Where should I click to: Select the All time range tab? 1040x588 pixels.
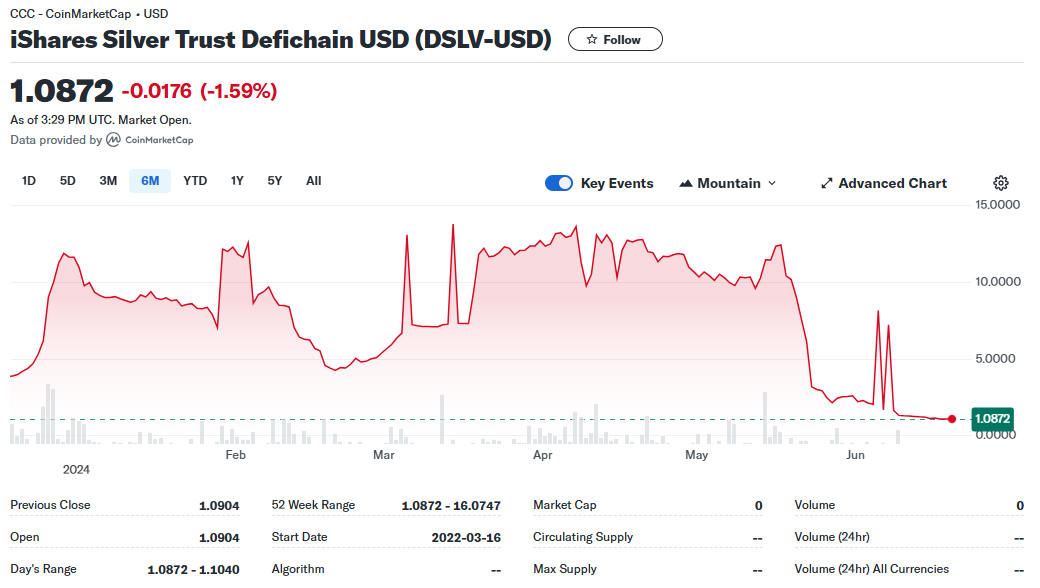pyautogui.click(x=313, y=181)
